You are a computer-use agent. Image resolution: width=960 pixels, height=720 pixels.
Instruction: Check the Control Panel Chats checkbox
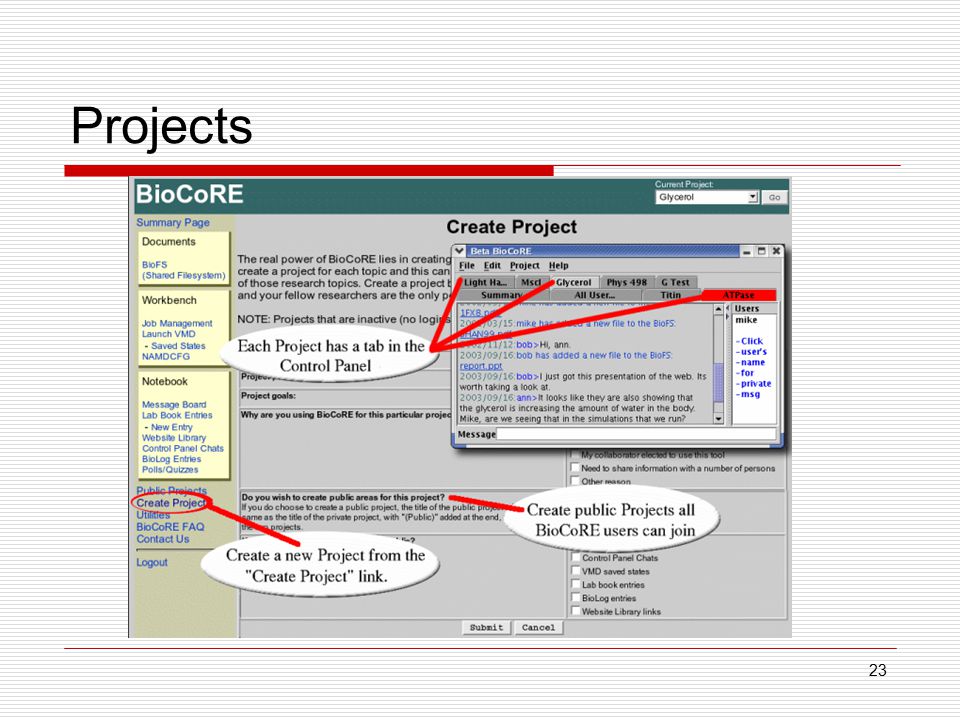[x=576, y=558]
